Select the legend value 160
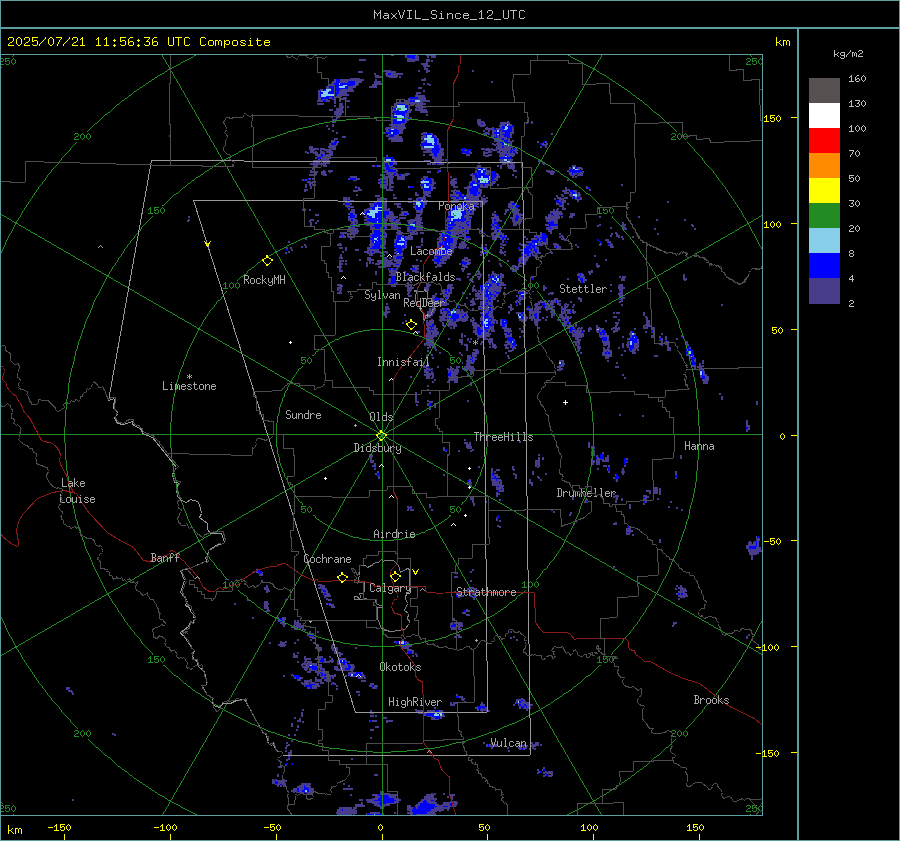The width and height of the screenshot is (900, 841). pos(857,79)
